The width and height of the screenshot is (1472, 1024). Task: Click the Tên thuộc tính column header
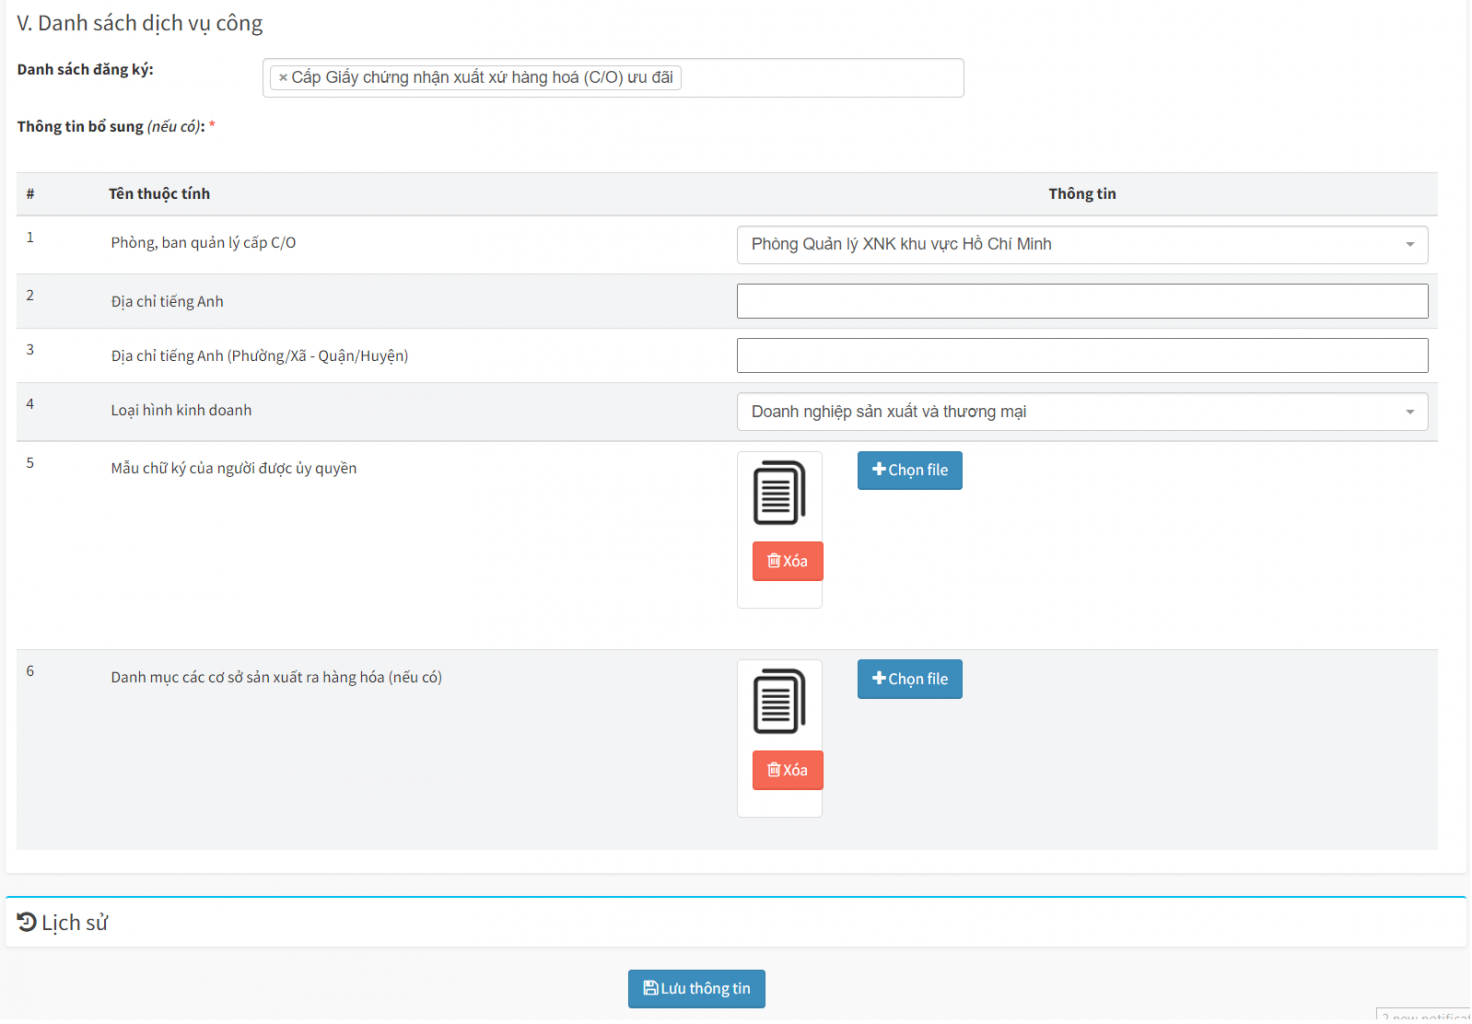click(x=159, y=194)
